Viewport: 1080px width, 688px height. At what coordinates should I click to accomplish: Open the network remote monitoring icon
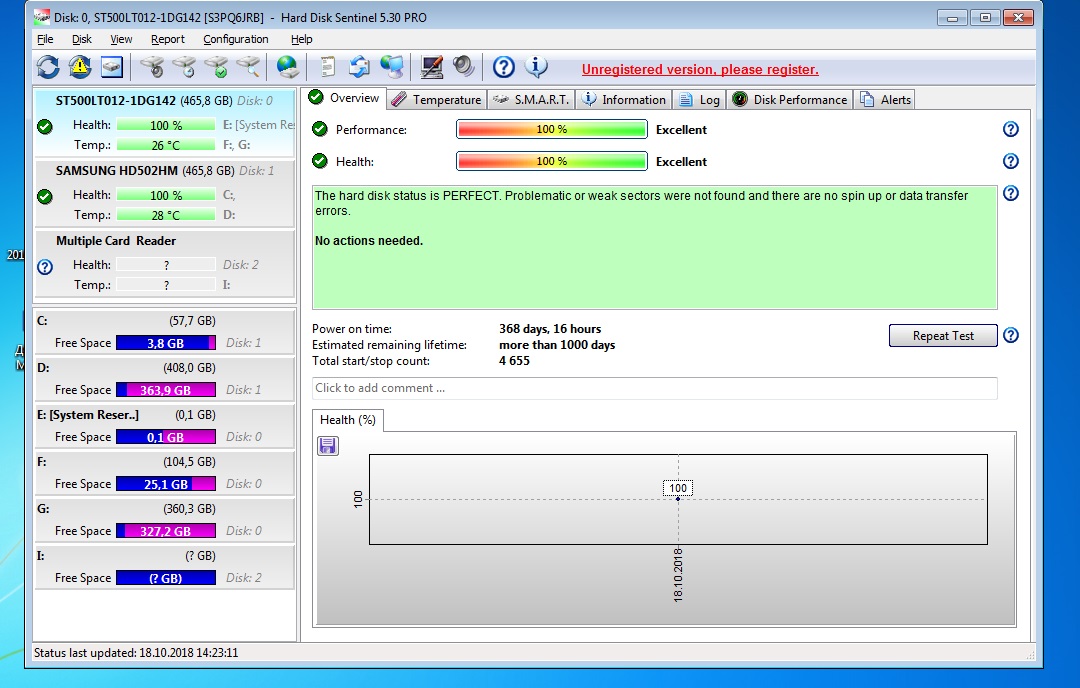pyautogui.click(x=392, y=66)
